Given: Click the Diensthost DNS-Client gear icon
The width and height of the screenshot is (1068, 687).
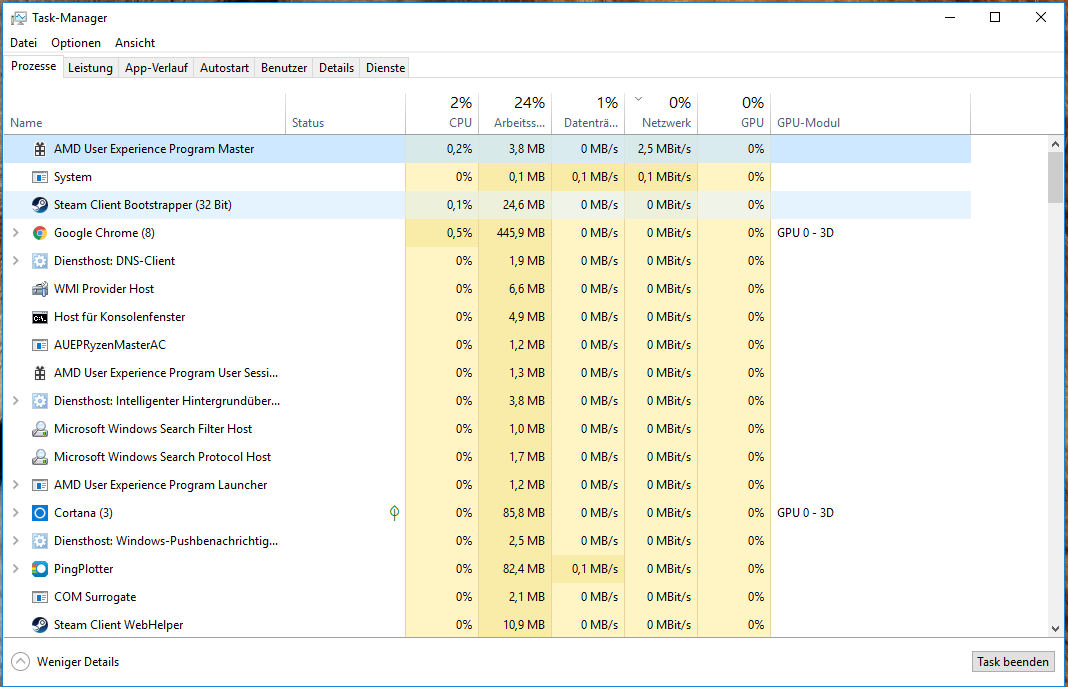Looking at the screenshot, I should (x=40, y=261).
